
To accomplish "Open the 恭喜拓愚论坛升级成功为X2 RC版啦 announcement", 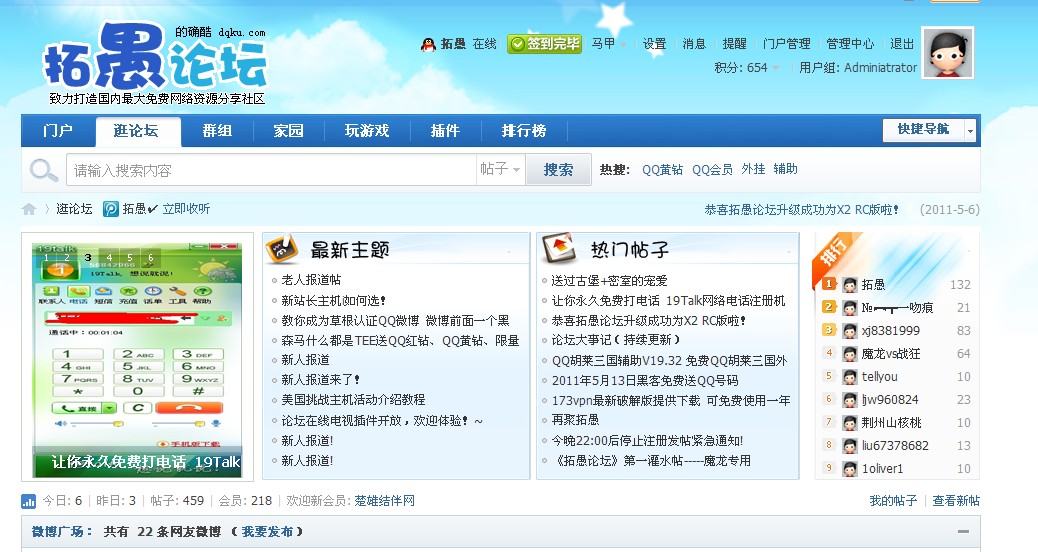I will 802,210.
